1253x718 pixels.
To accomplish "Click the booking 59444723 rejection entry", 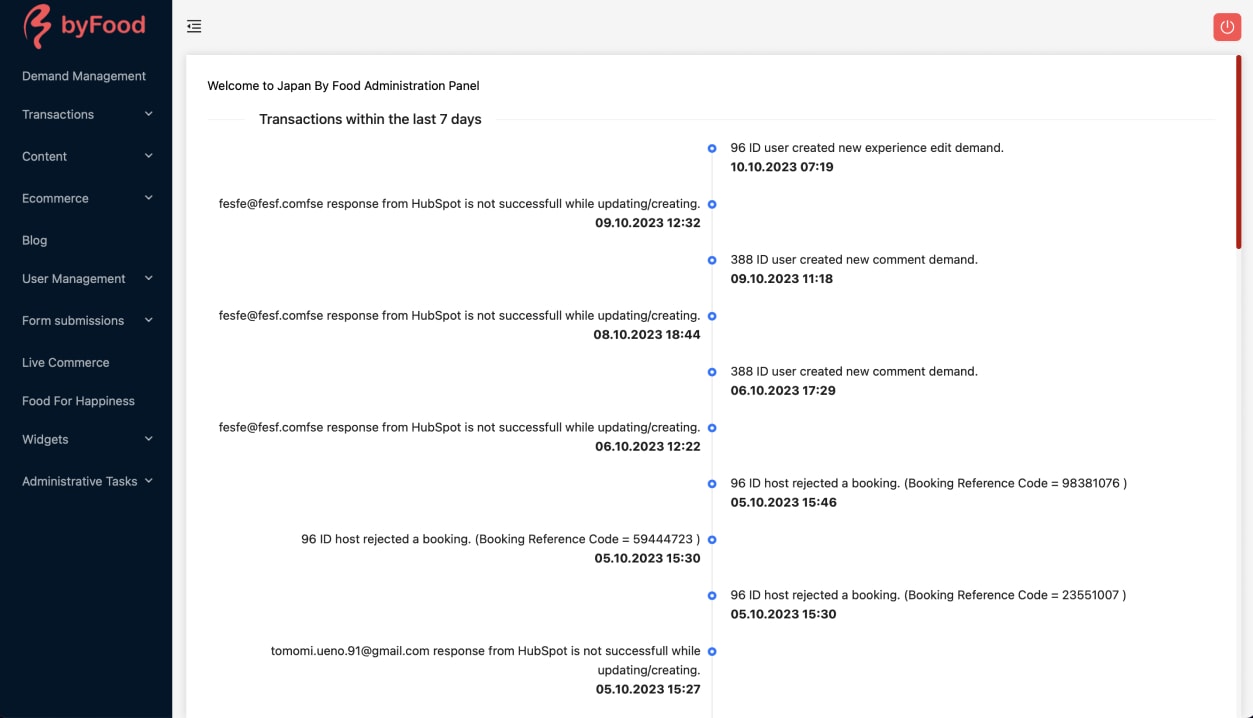I will point(500,539).
